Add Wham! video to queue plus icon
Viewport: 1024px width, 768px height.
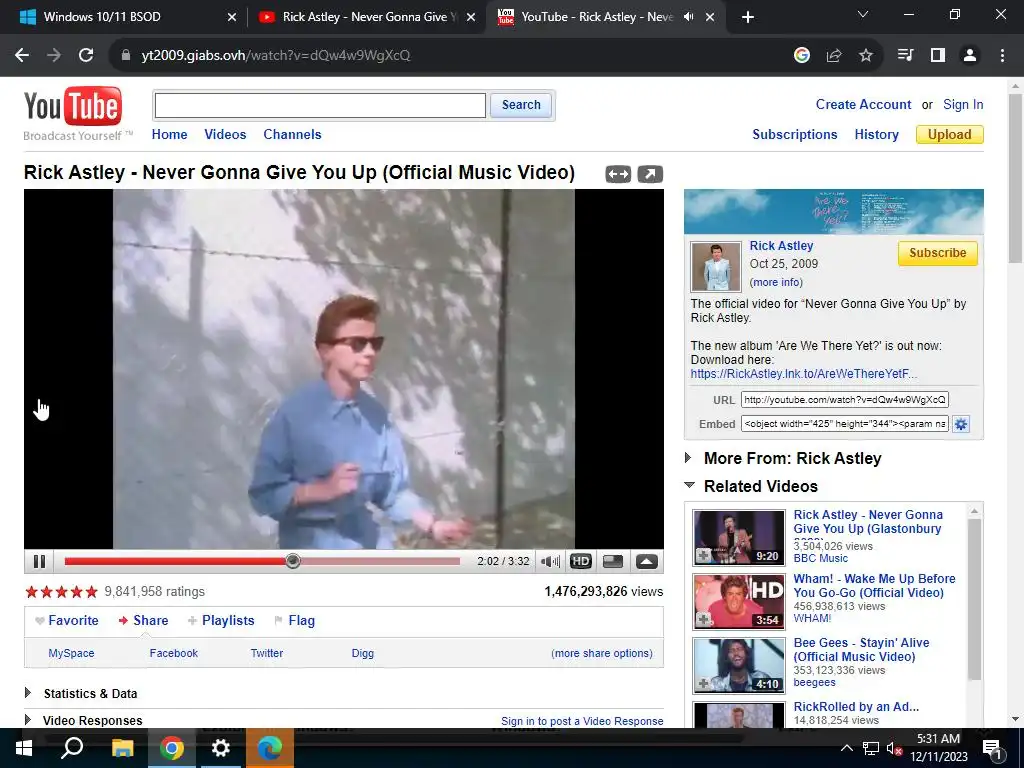[x=703, y=620]
